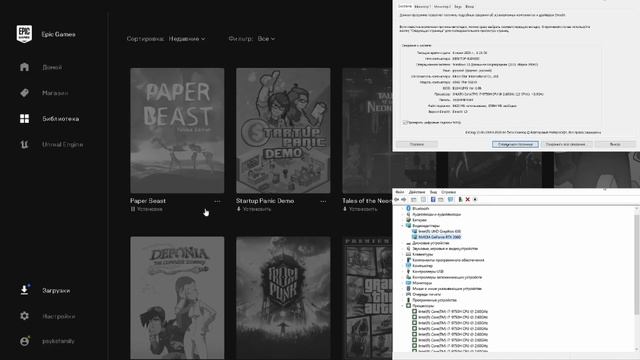The height and width of the screenshot is (360, 640).
Task: Click the Bluetooth category icon in Device Manager
Action: click(408, 209)
